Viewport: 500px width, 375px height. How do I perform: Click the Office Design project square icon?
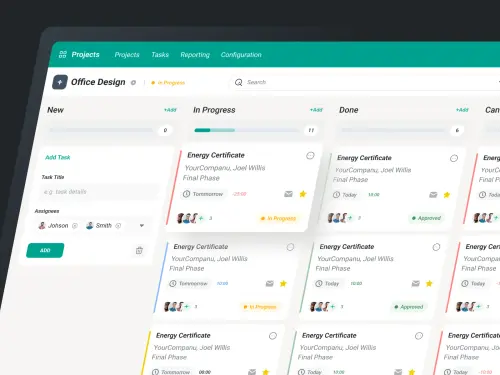[x=60, y=82]
